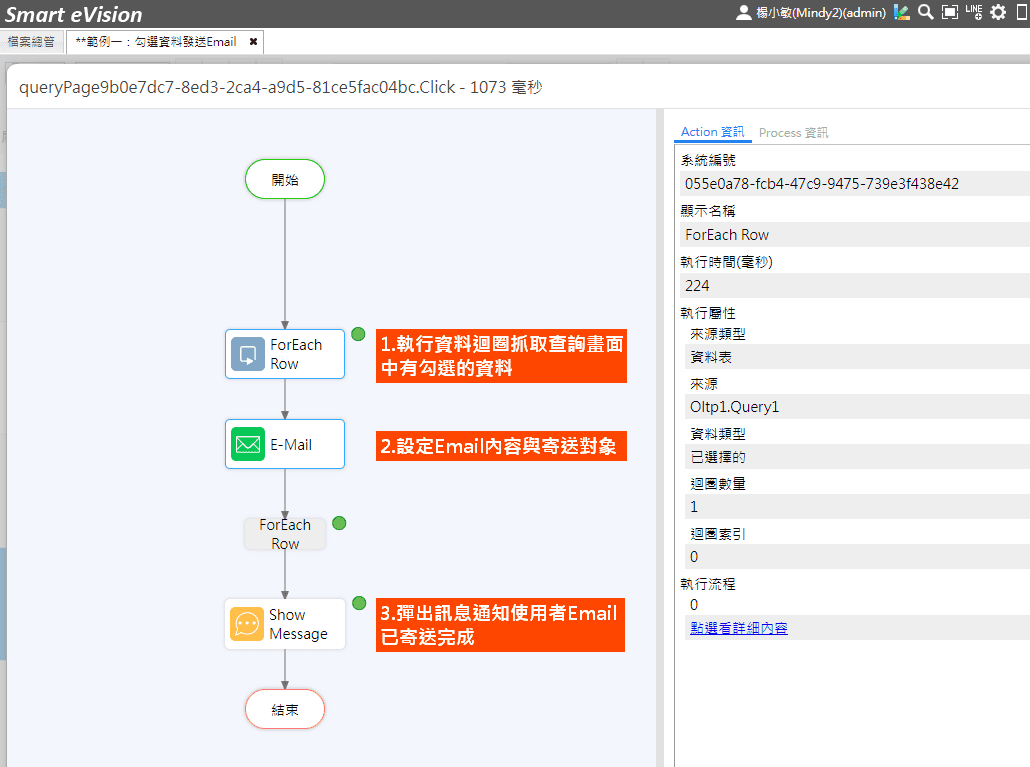Click the green dot beside Show Message
The width and height of the screenshot is (1030, 767).
(359, 603)
